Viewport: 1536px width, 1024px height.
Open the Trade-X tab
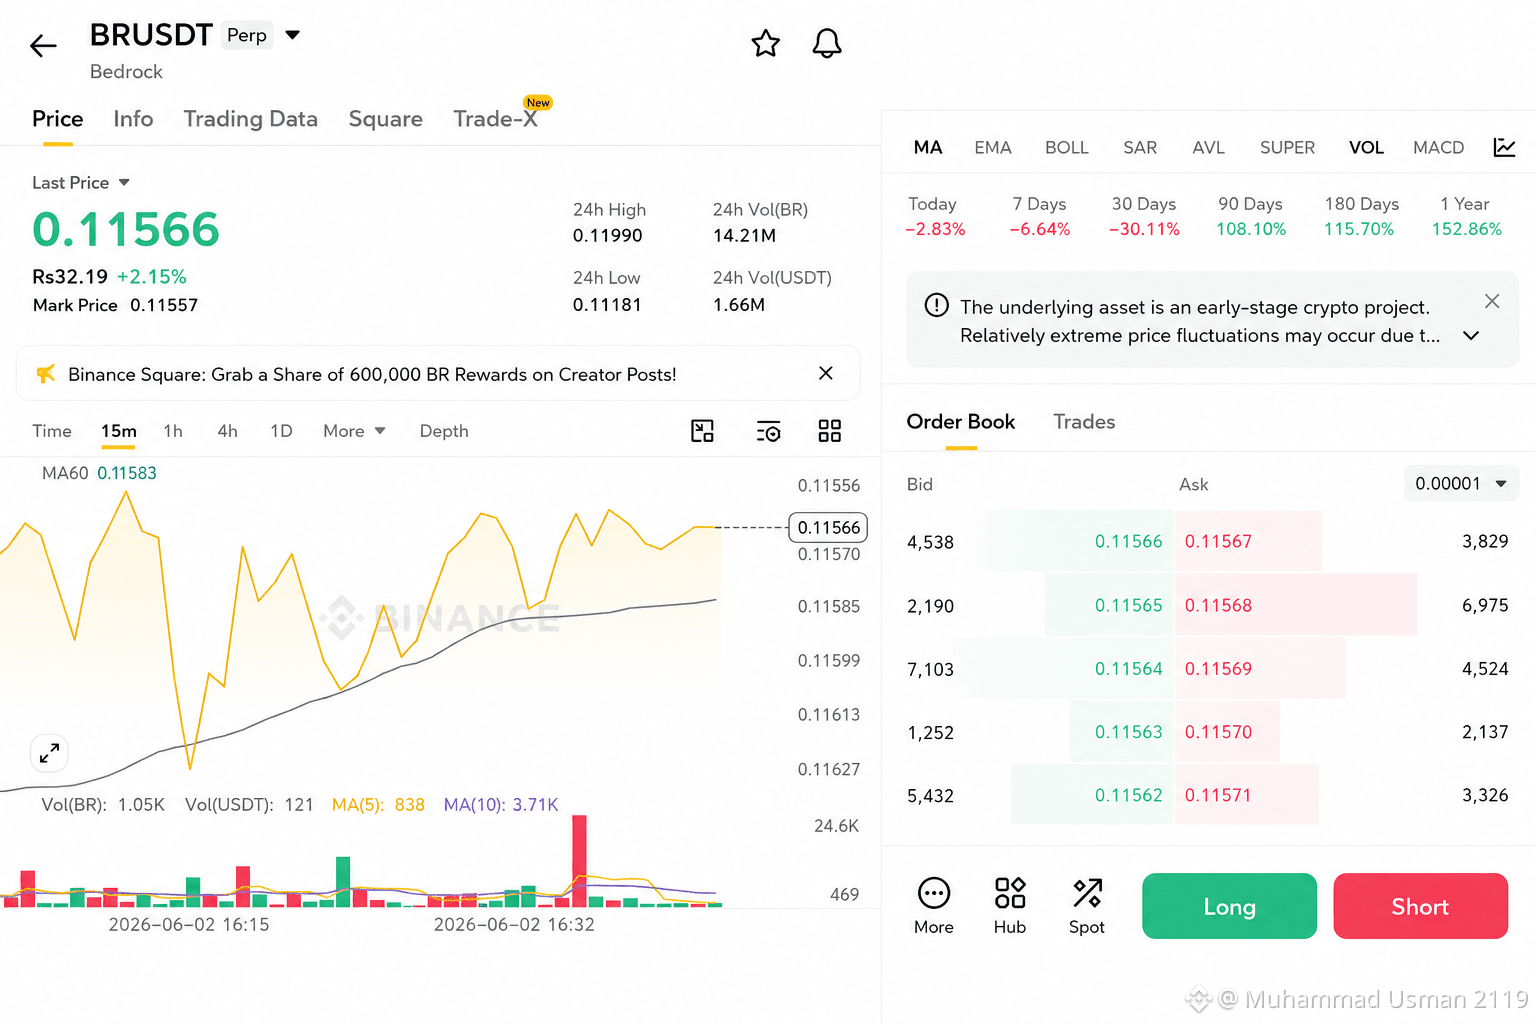496,119
